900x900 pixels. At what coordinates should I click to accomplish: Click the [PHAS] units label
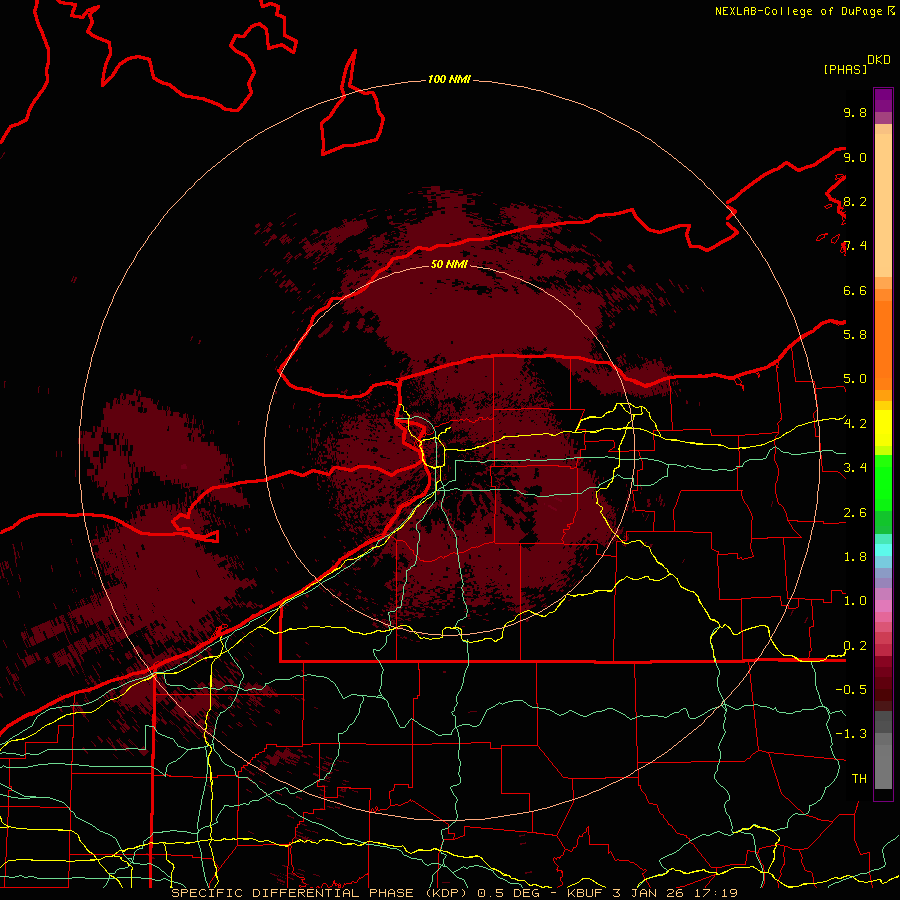(845, 70)
